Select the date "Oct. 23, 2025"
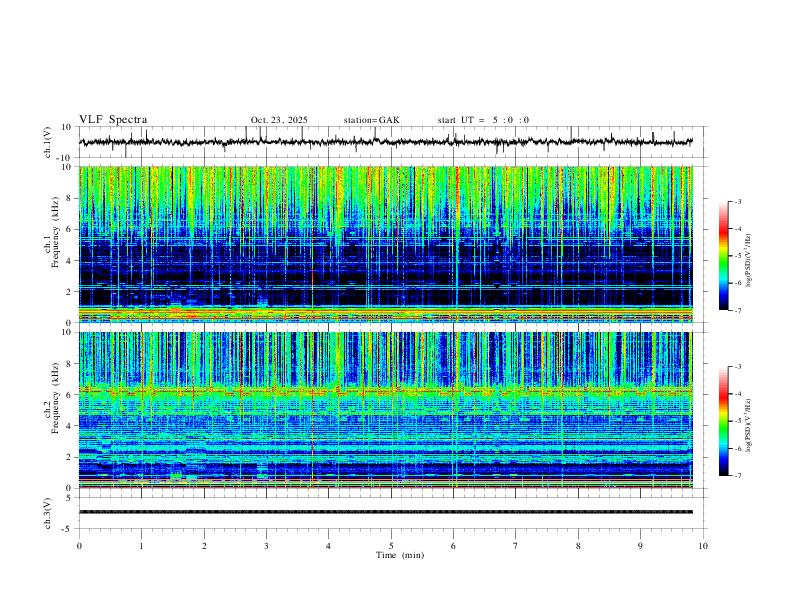 click(x=279, y=120)
